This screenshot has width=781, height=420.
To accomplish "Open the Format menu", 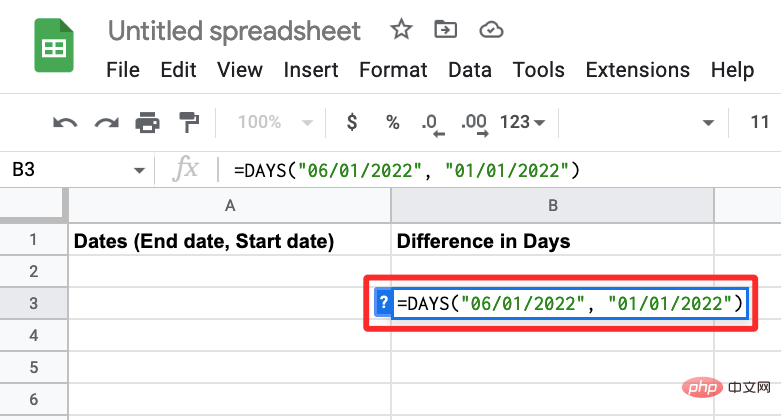I will [393, 70].
